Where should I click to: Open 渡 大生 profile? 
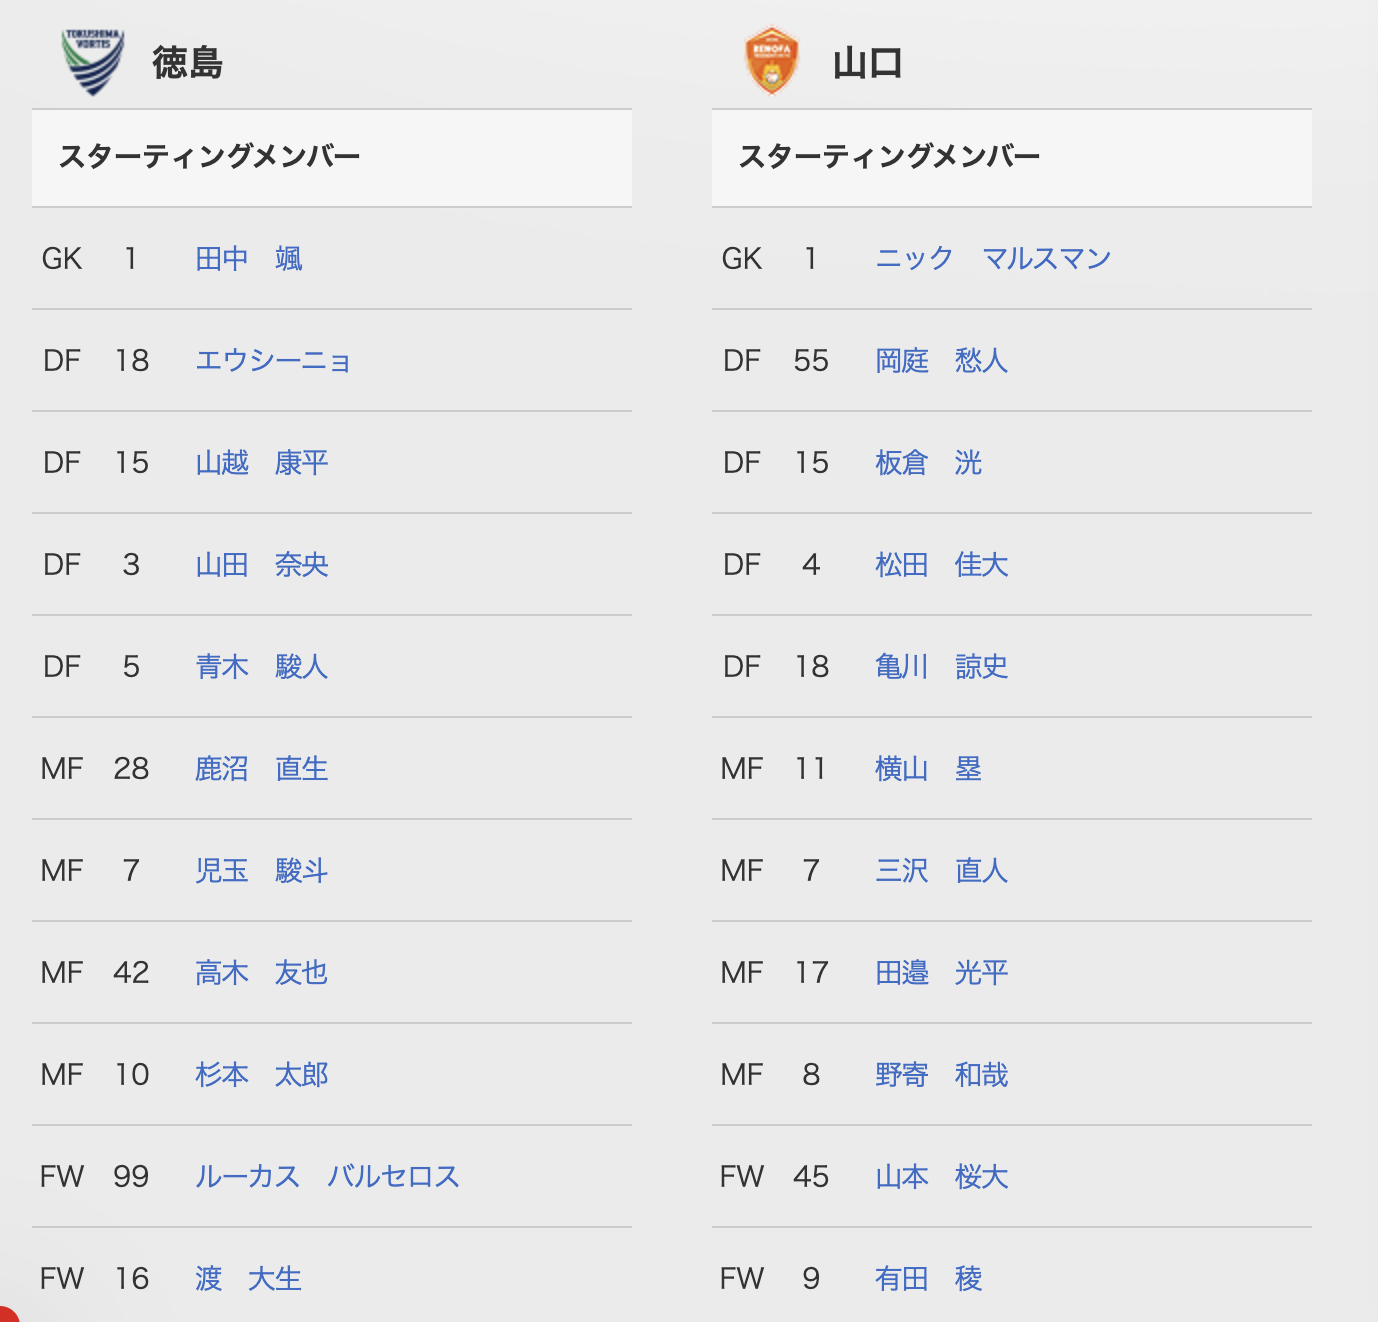(x=248, y=1279)
